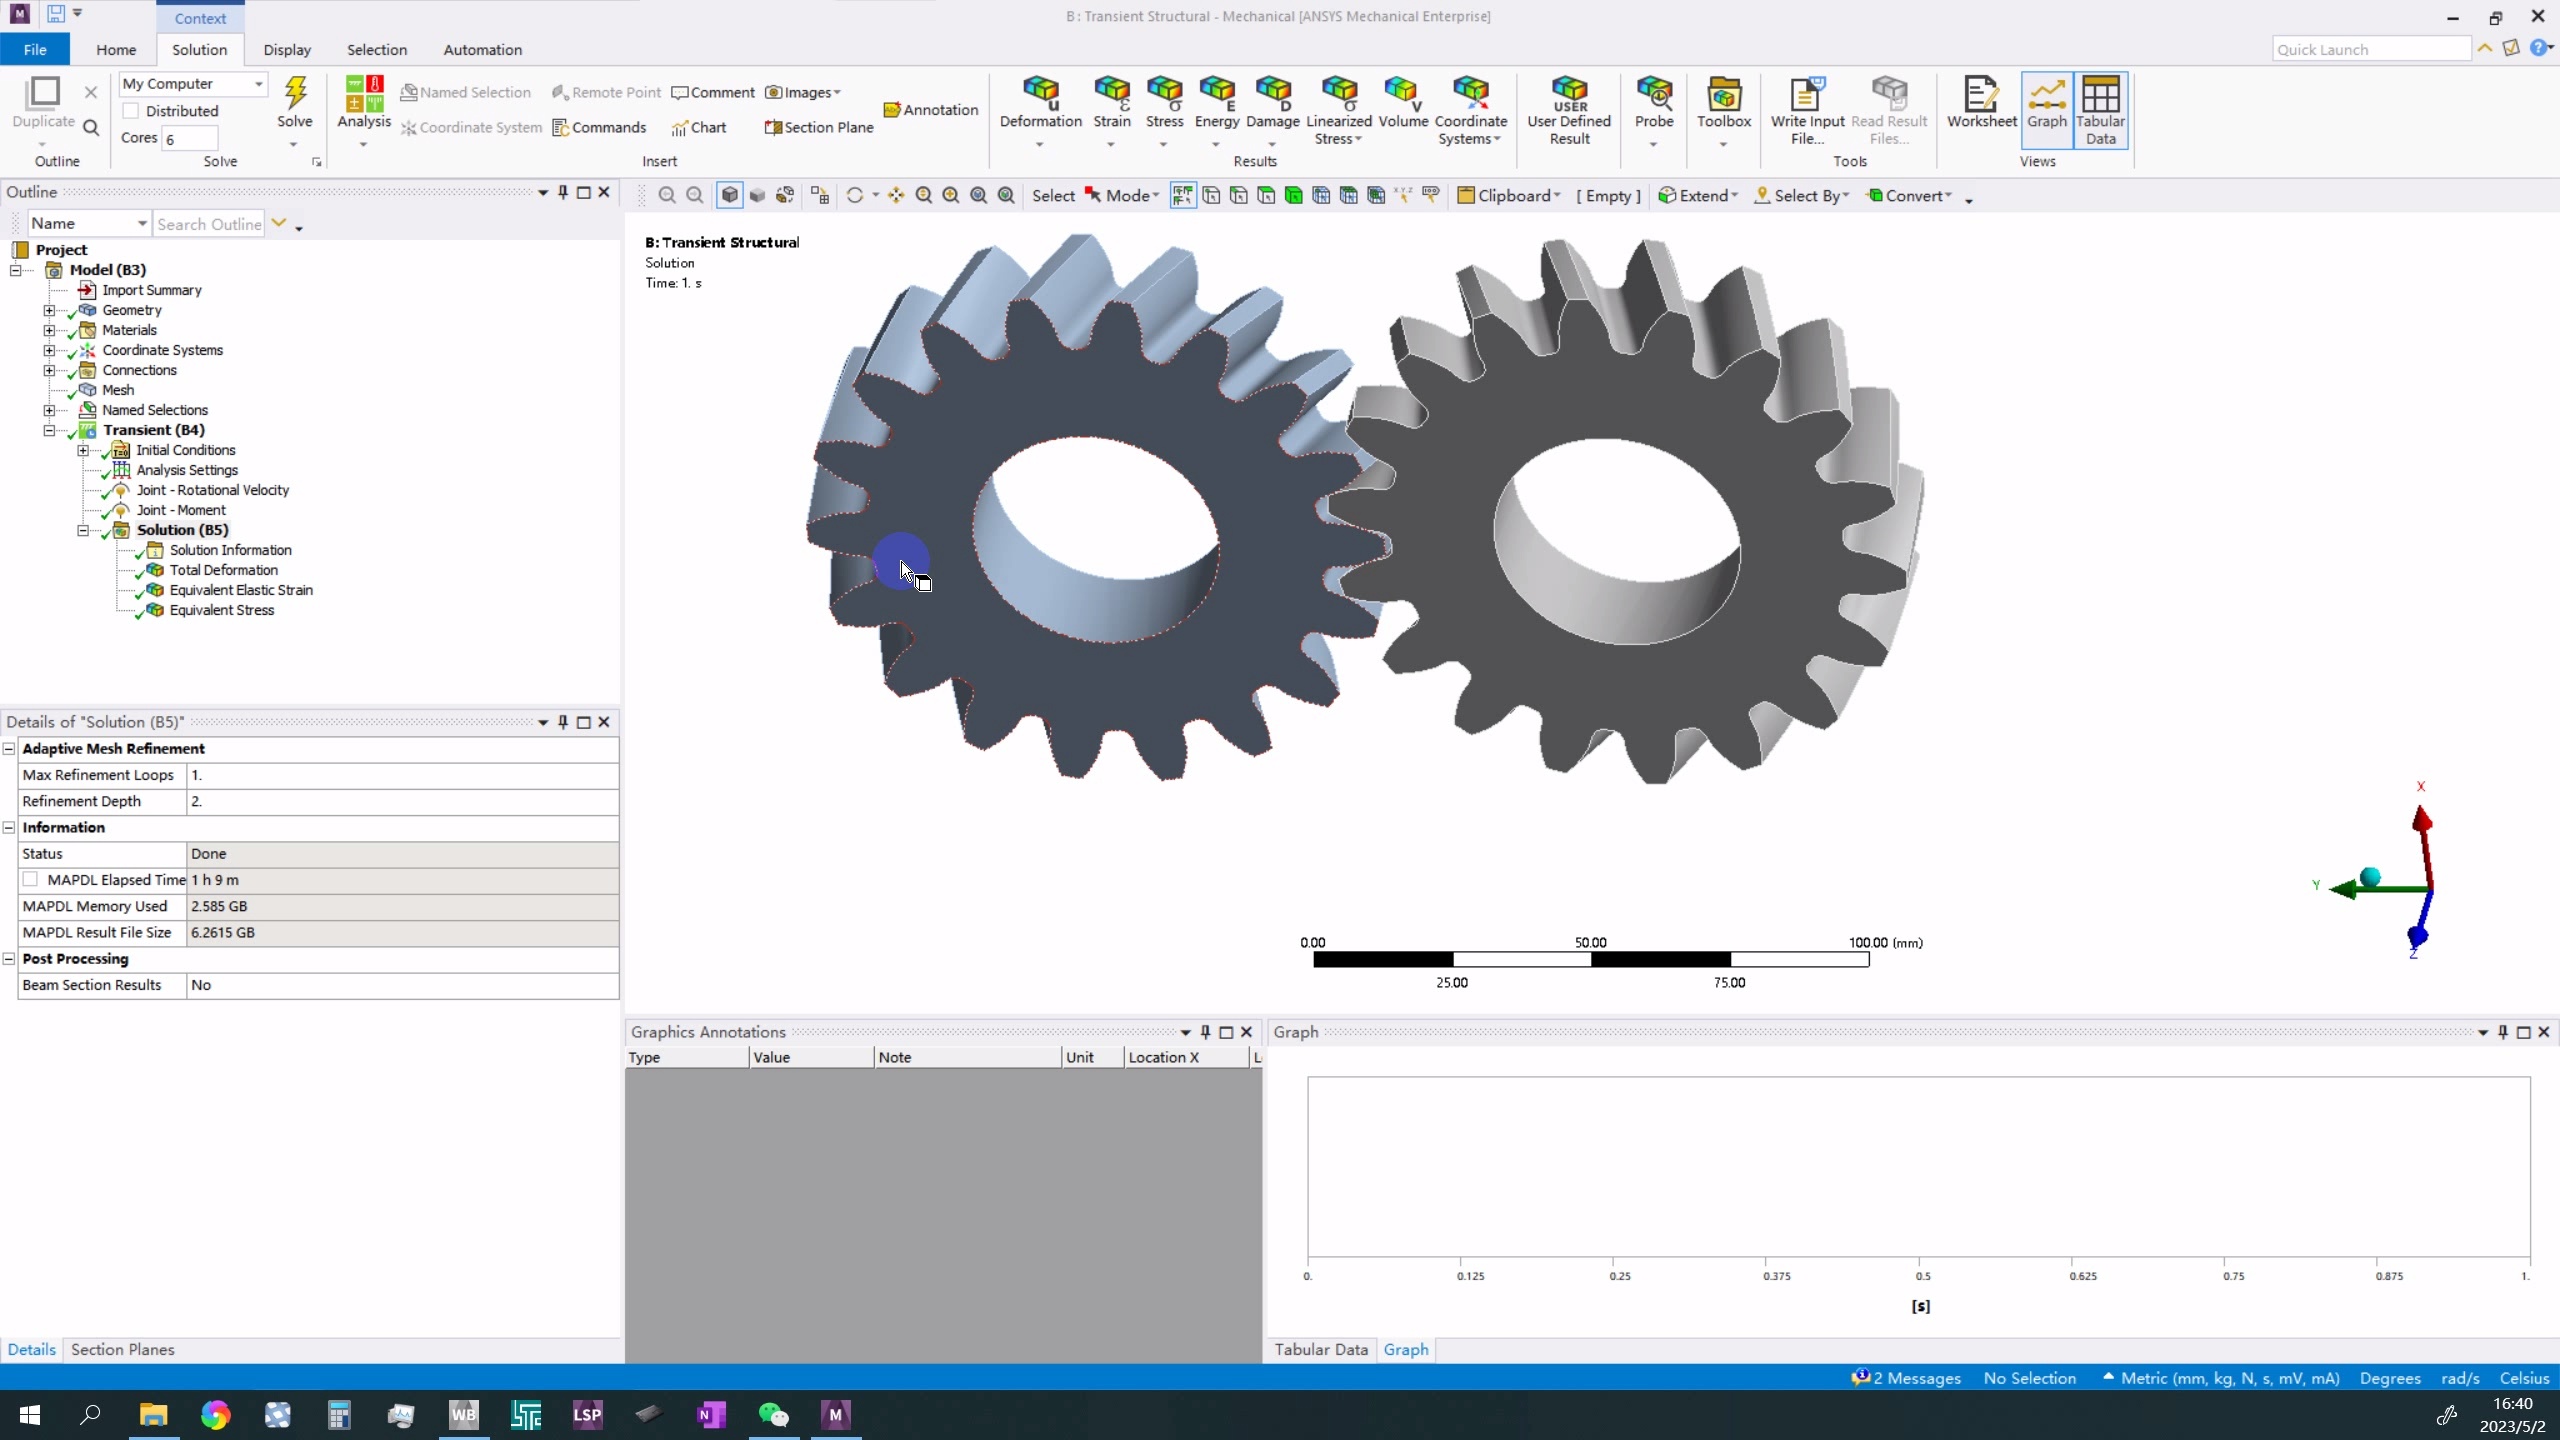Open the My Computer solve dropdown
The image size is (2560, 1440).
pyautogui.click(x=258, y=84)
